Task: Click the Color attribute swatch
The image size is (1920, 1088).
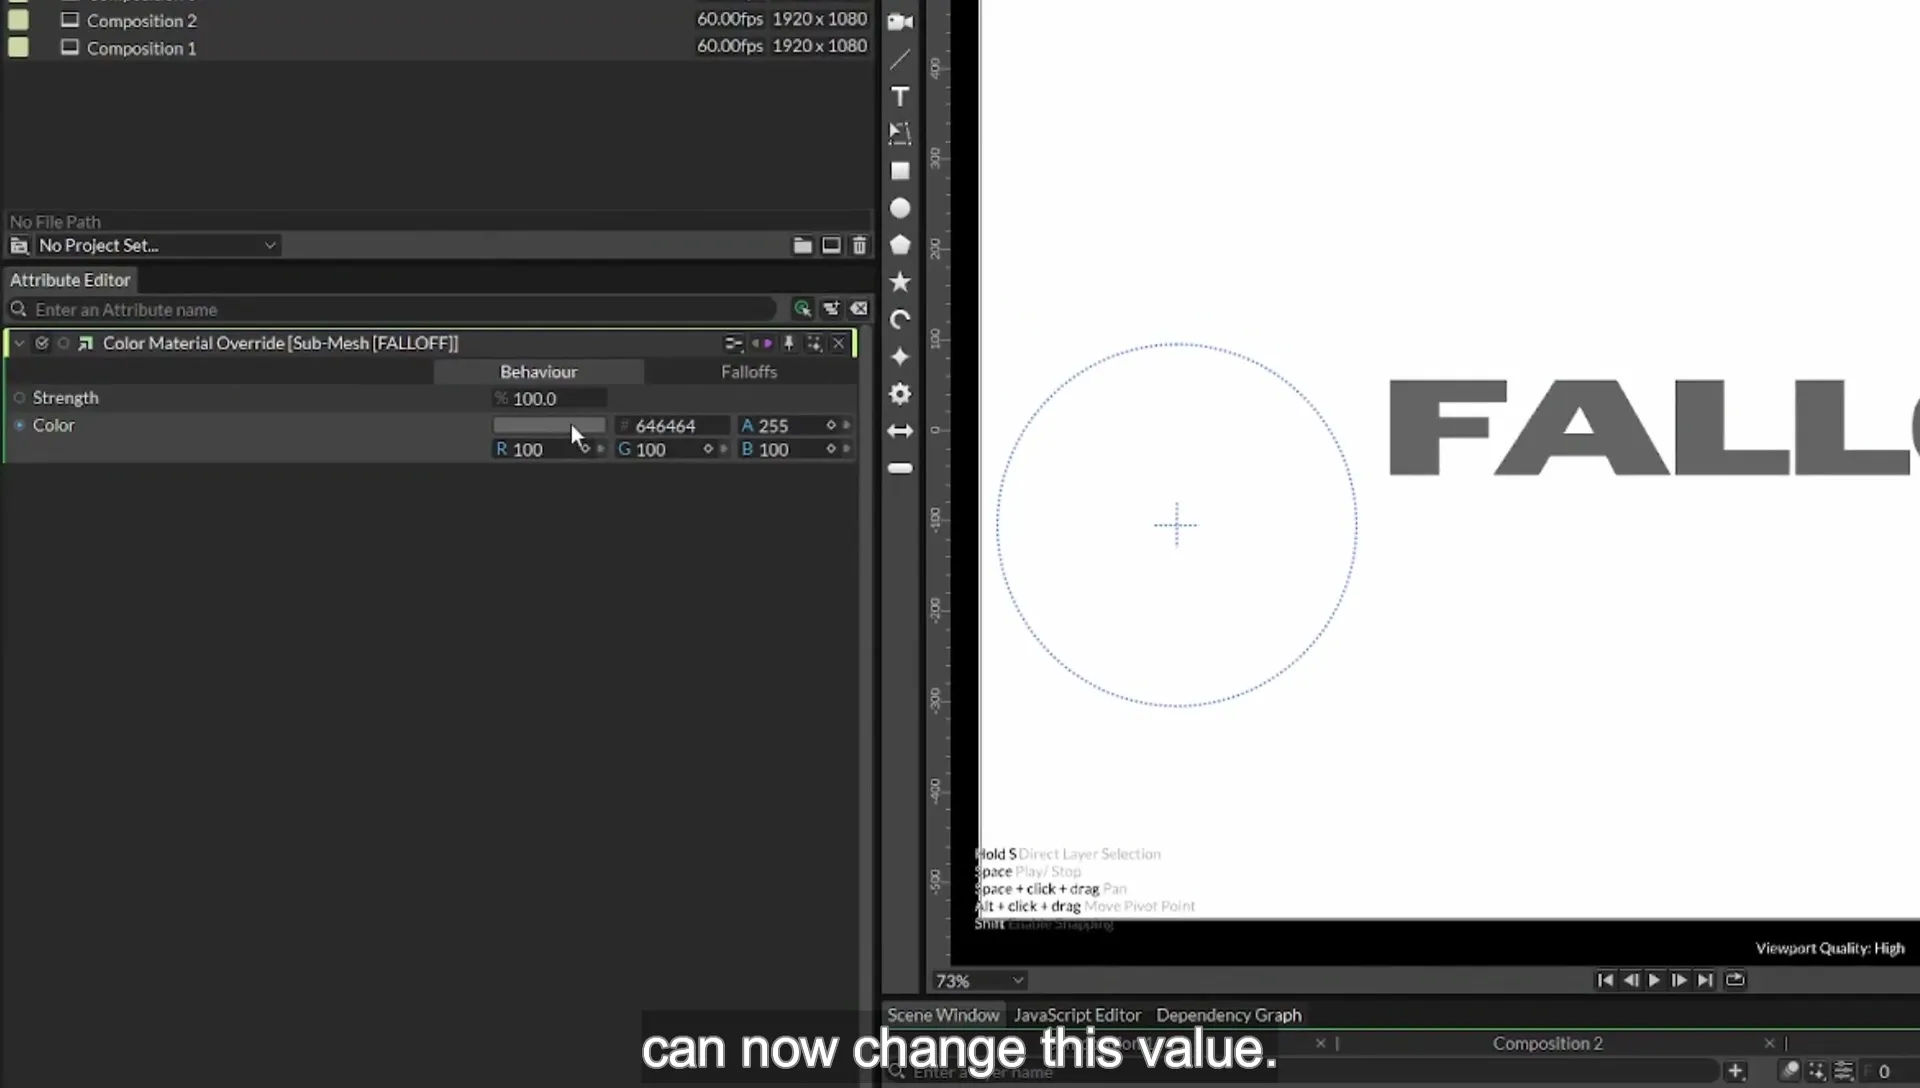Action: pos(549,426)
